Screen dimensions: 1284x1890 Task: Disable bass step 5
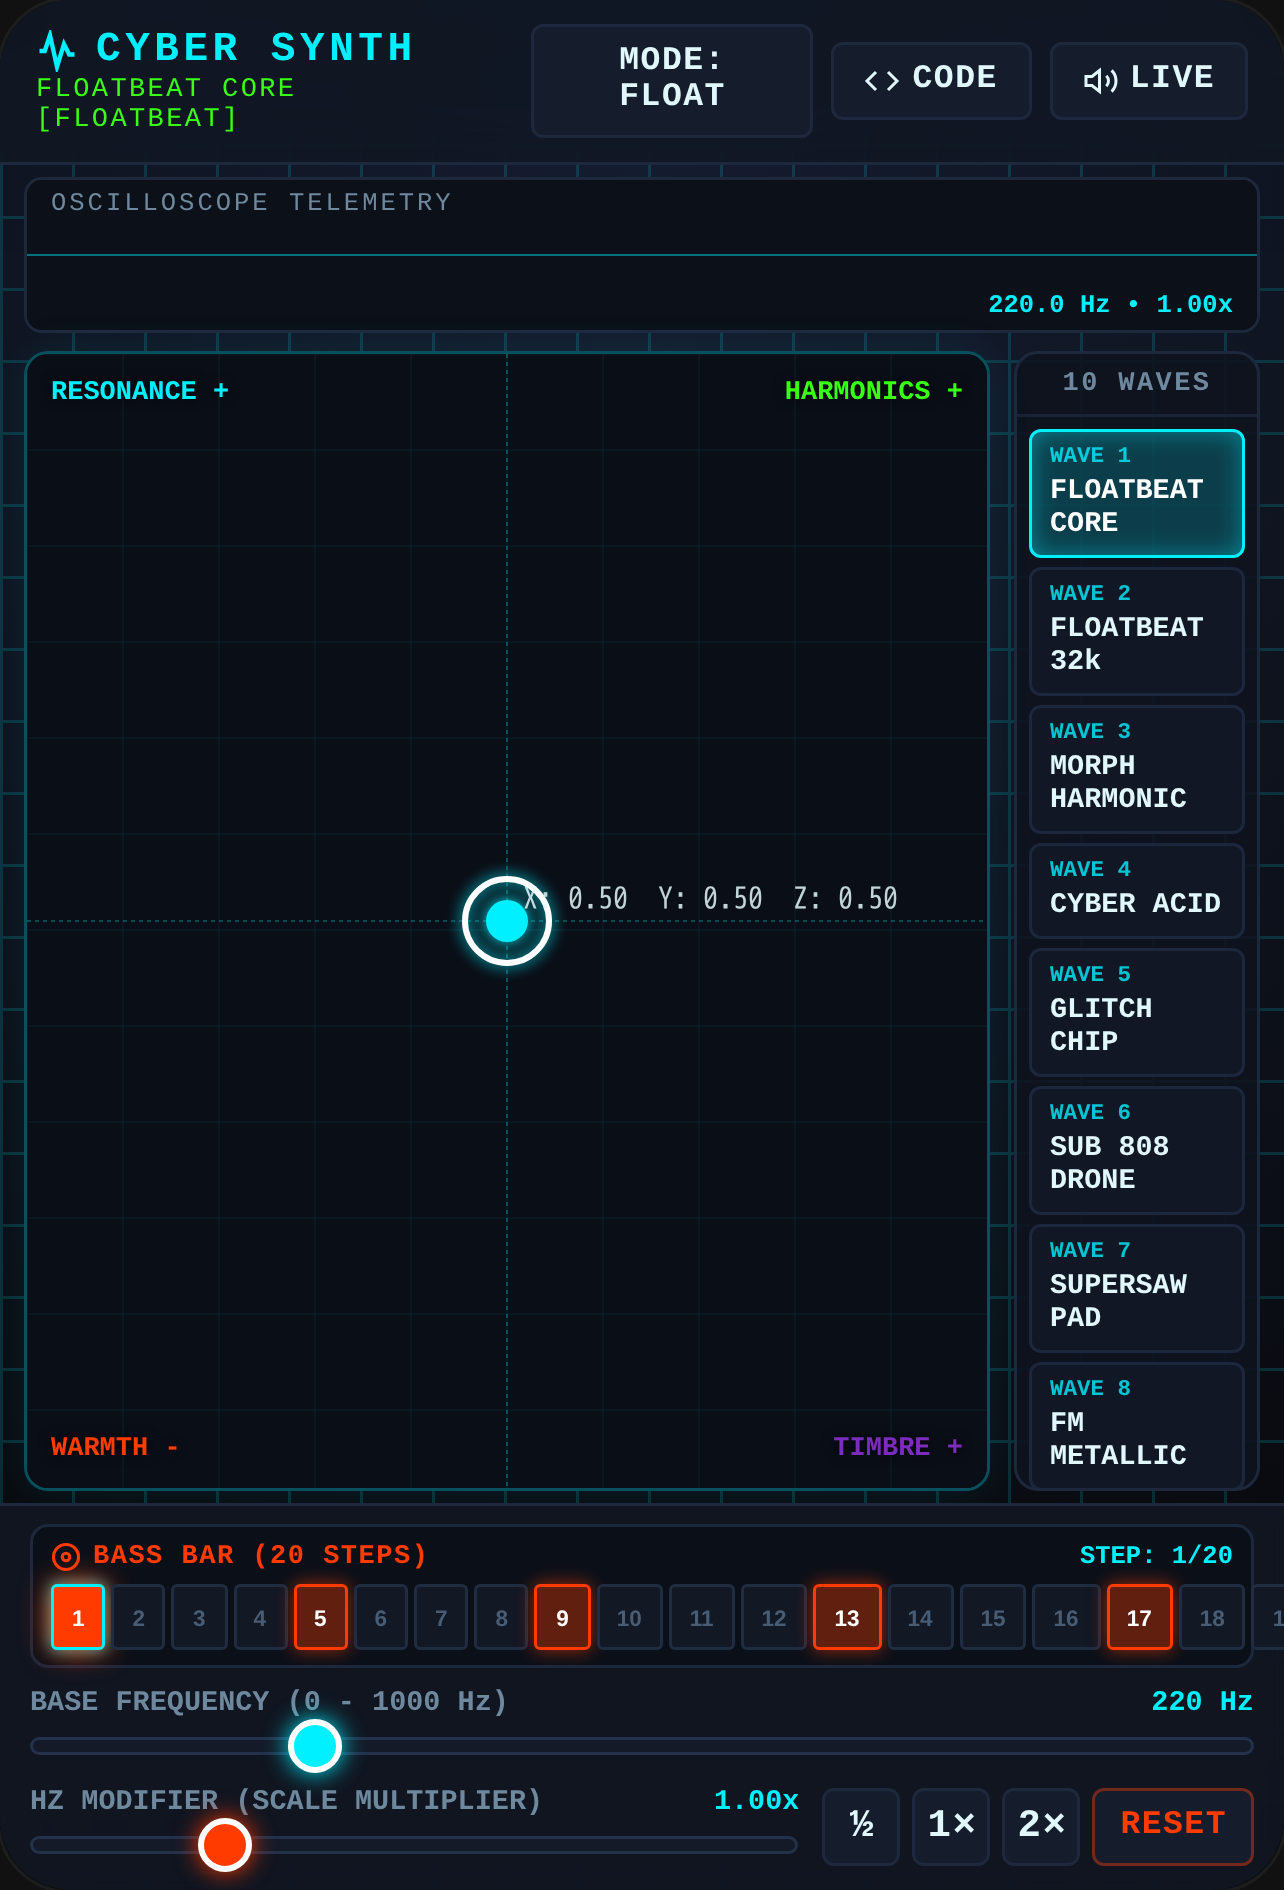click(x=320, y=1617)
